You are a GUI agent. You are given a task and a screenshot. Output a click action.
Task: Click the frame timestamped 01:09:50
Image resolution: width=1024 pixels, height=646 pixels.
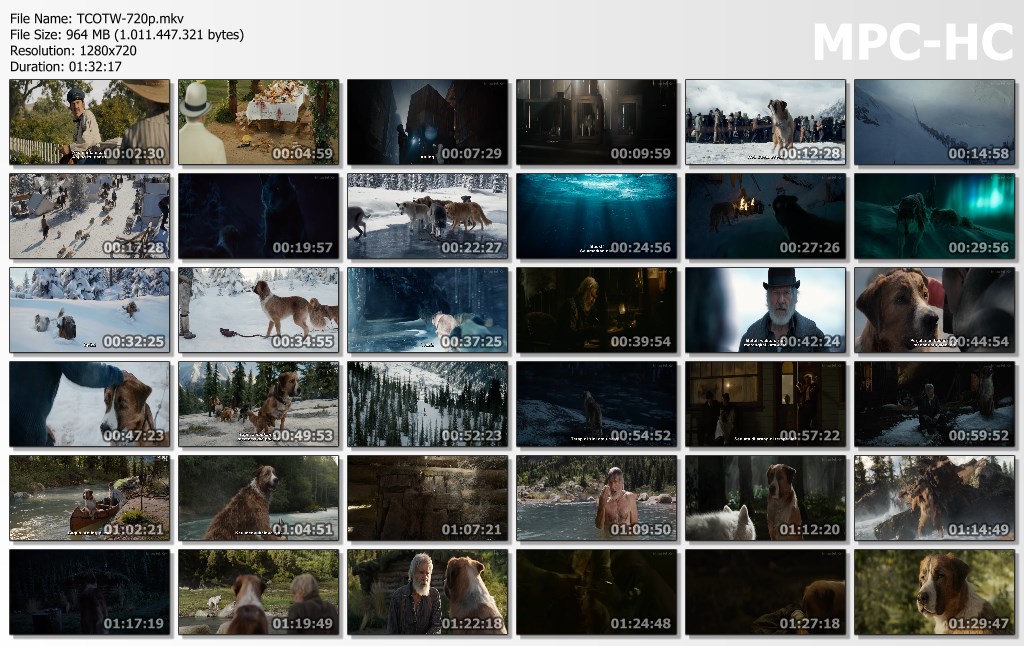(x=597, y=498)
